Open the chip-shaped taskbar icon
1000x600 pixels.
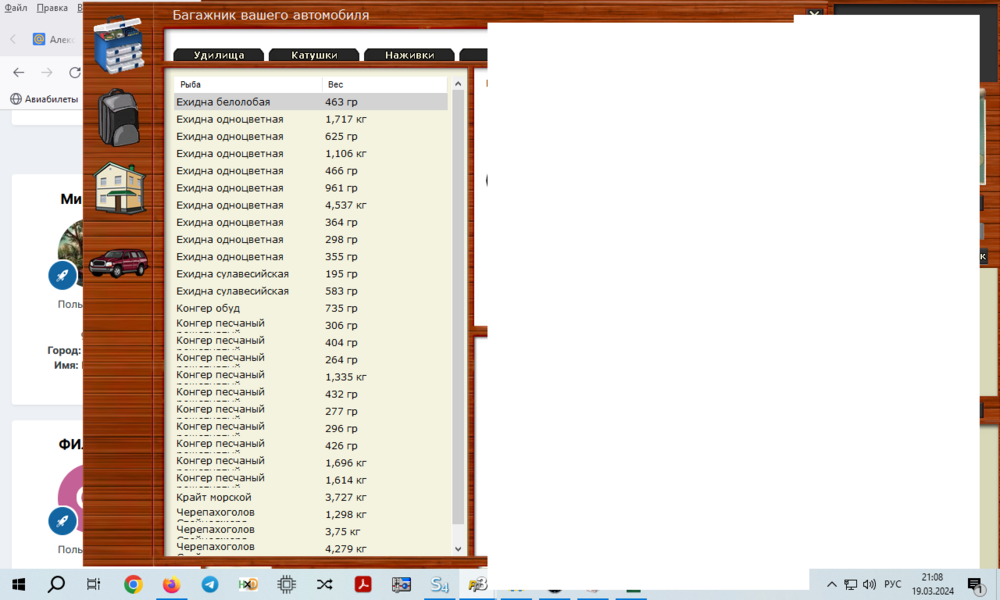(x=286, y=584)
